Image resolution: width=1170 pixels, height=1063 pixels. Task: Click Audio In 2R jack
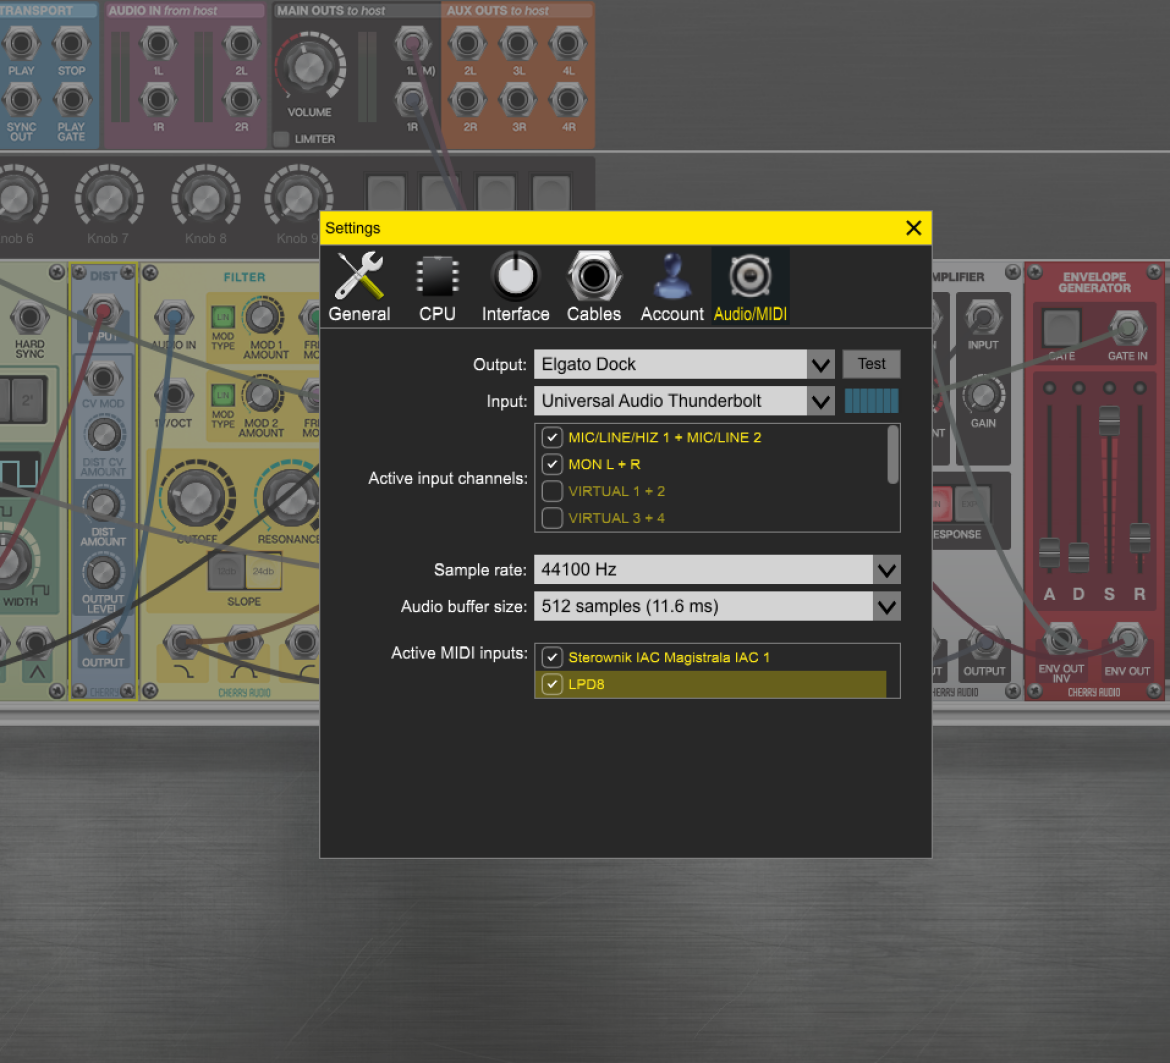coord(241,99)
